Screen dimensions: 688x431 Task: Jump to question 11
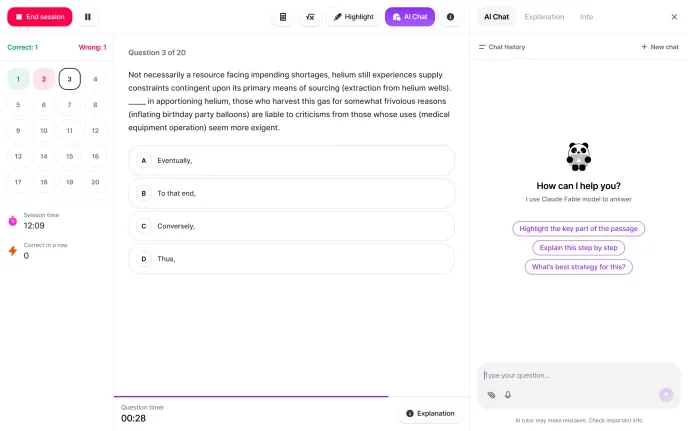coord(69,130)
